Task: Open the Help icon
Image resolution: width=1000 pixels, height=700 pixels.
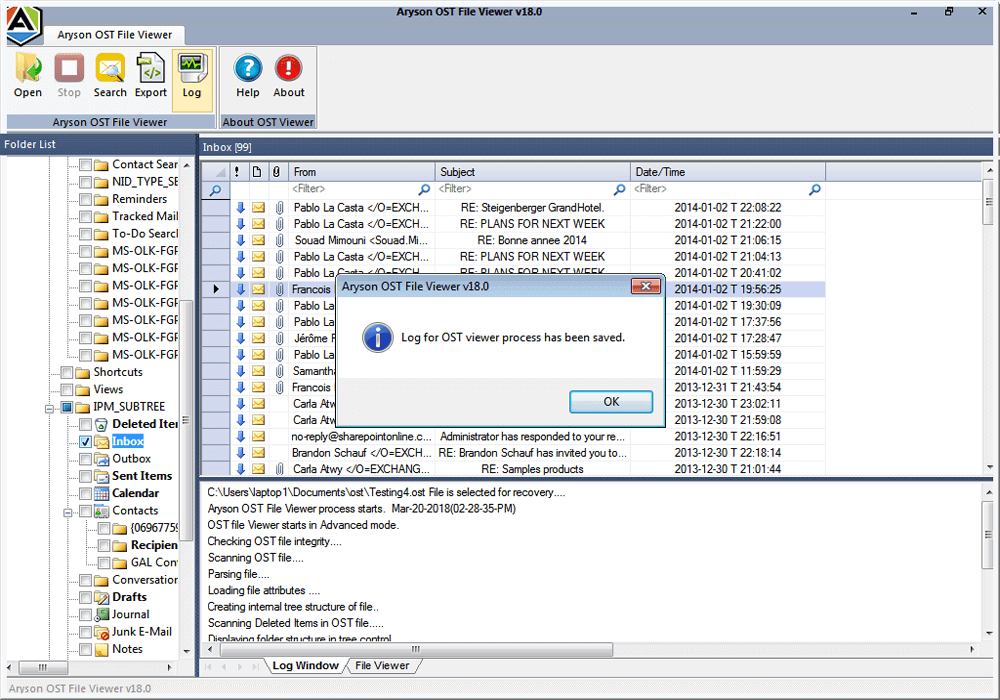Action: click(x=248, y=68)
